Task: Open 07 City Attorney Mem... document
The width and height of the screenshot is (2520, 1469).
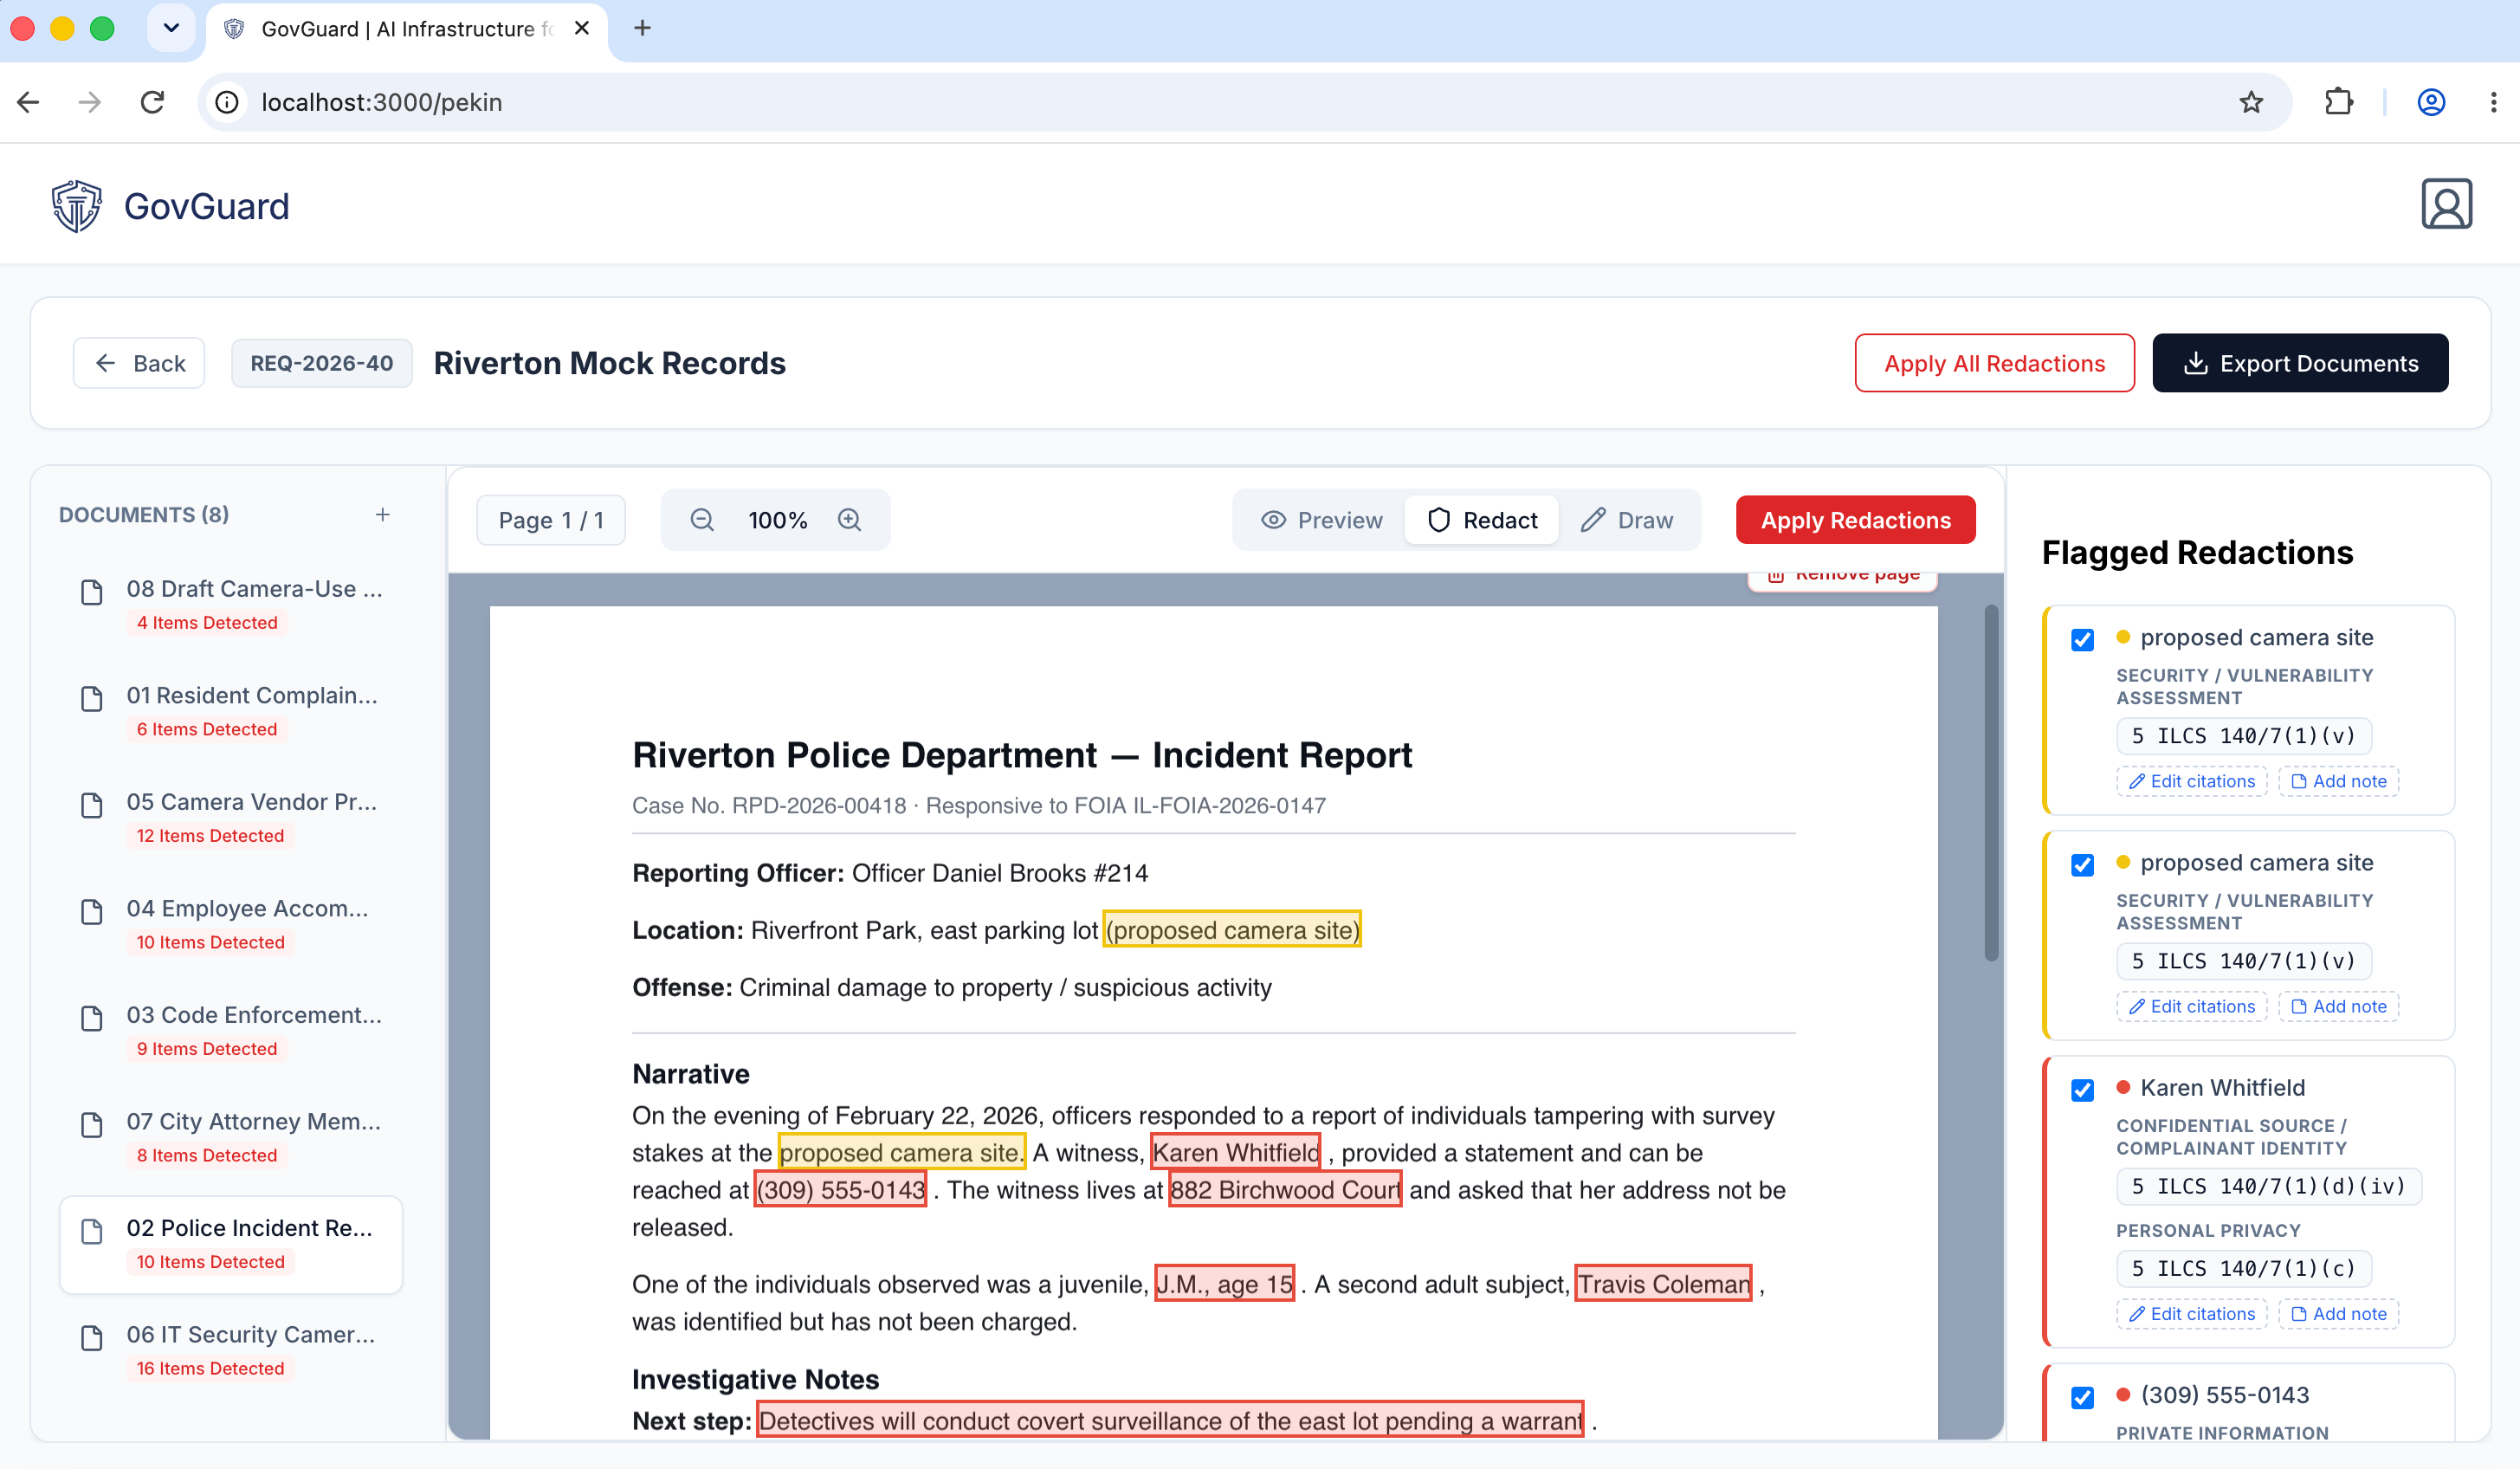Action: (x=231, y=1137)
